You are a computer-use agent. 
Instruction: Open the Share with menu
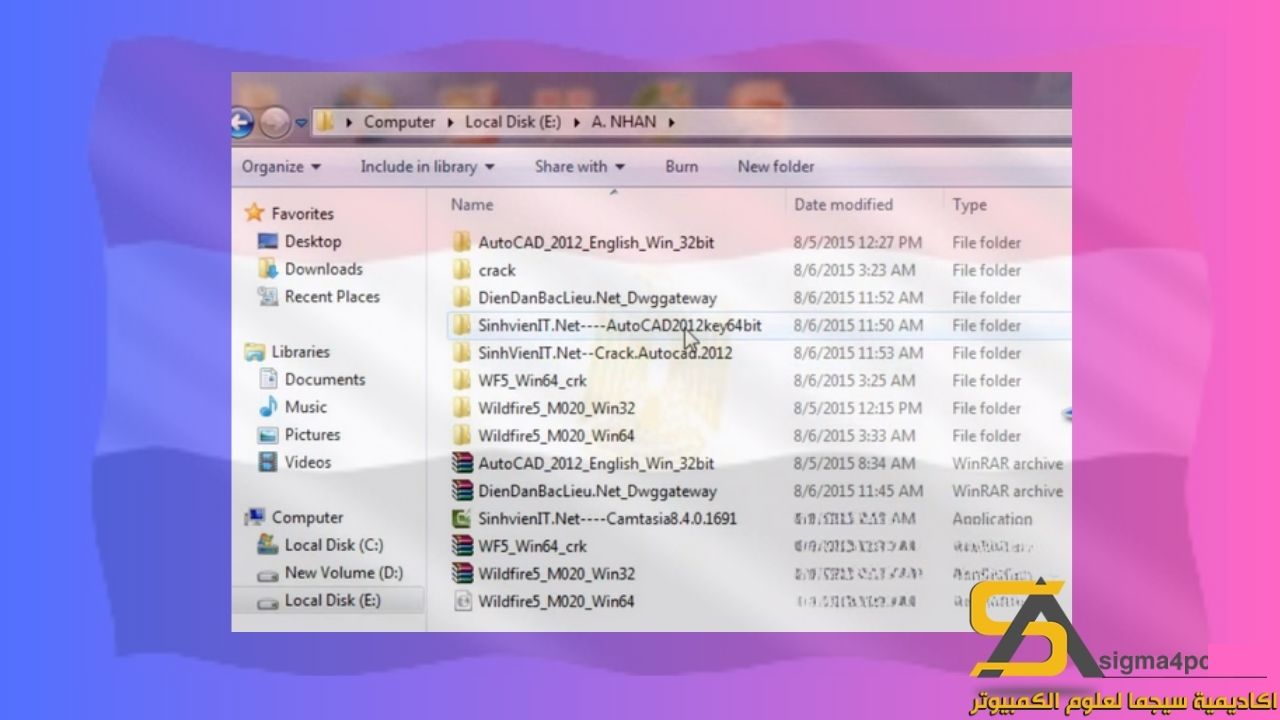coord(579,167)
